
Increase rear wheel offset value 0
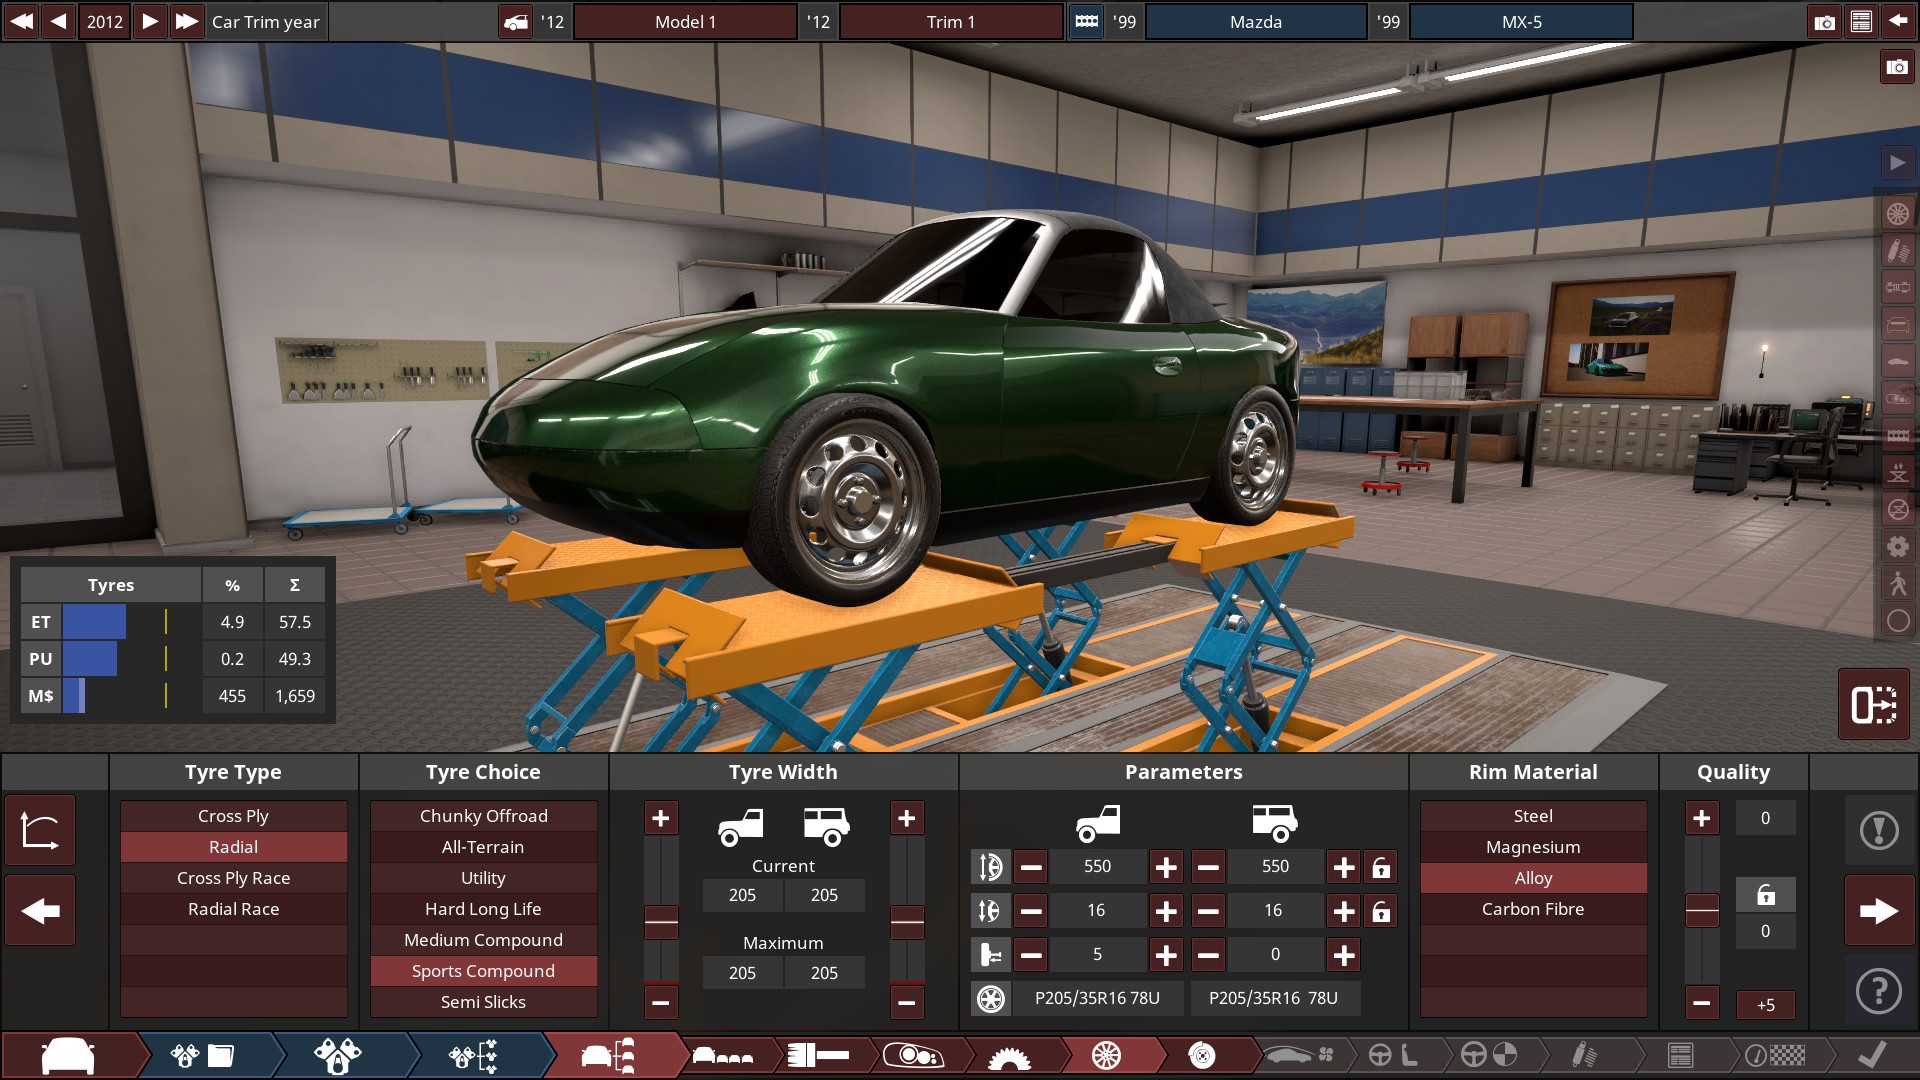click(x=1344, y=955)
